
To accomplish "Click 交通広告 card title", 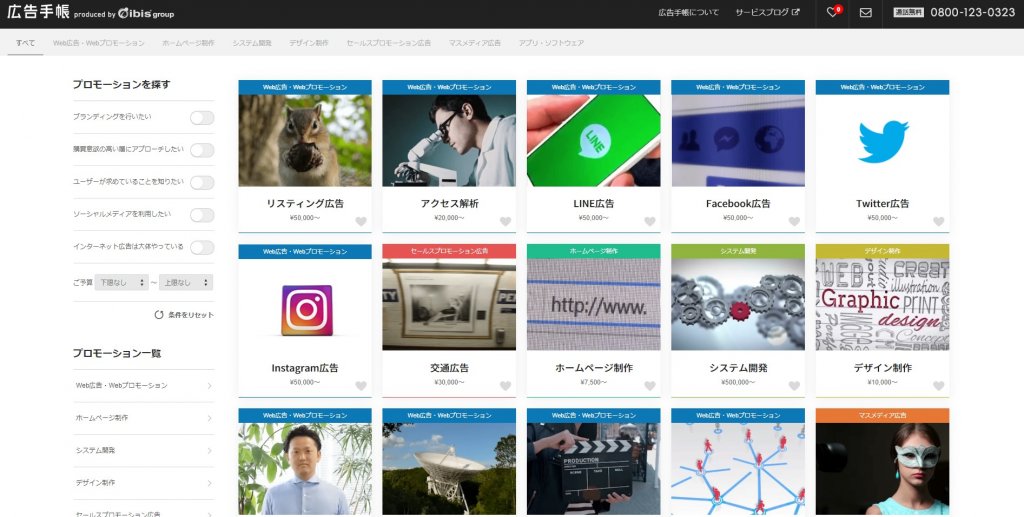I will tap(449, 368).
